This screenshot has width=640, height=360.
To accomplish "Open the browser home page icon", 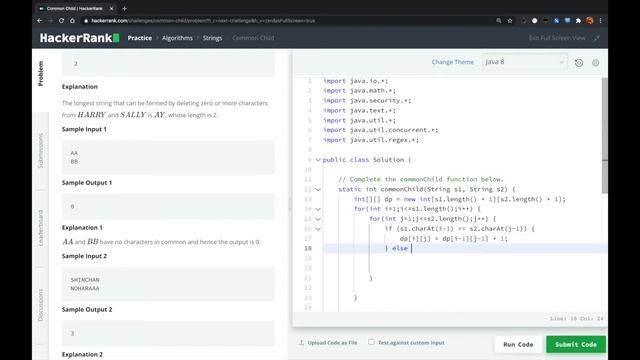I will pos(72,20).
